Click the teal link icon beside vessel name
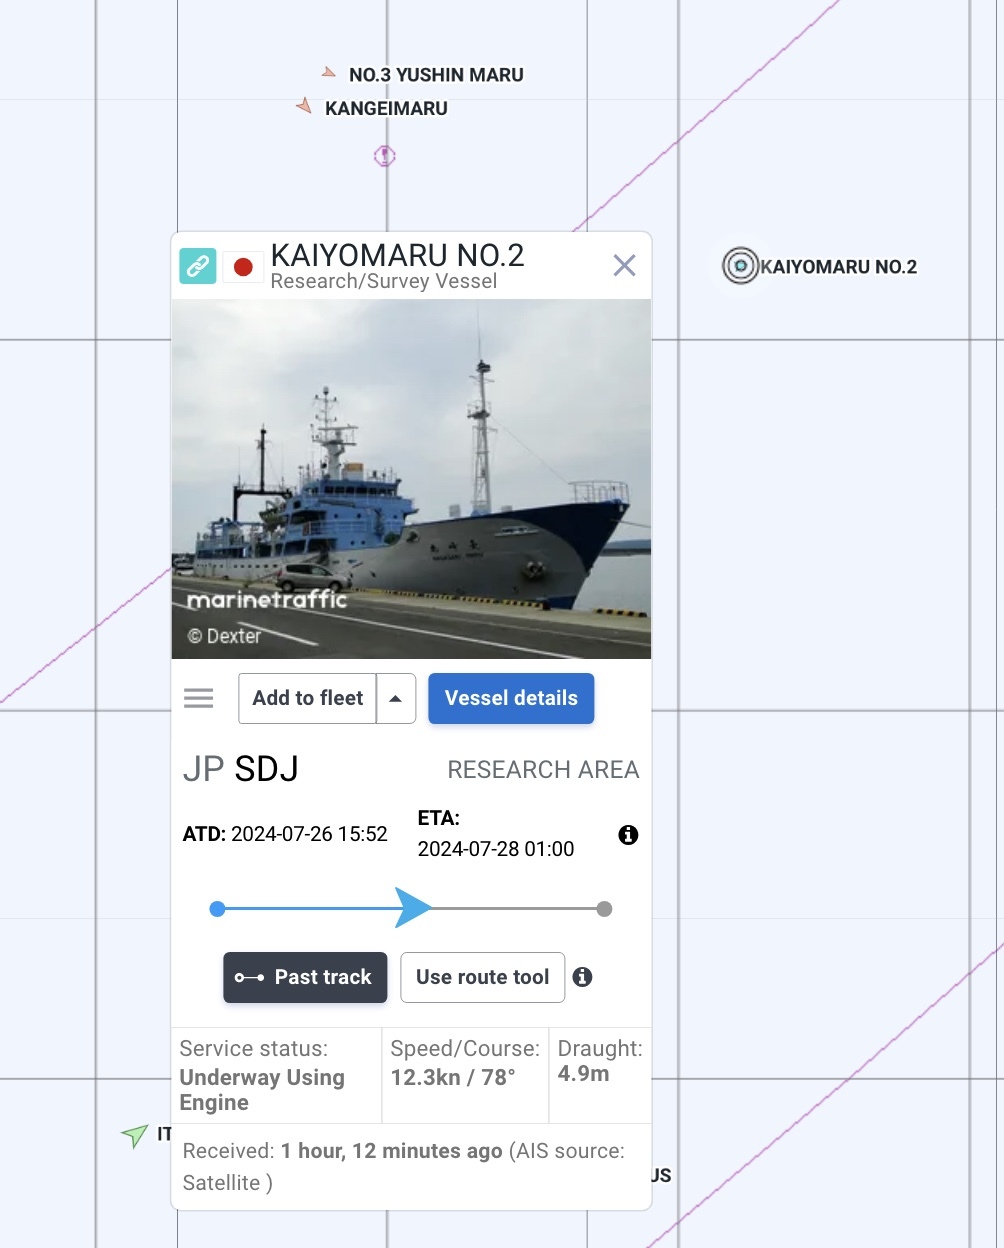This screenshot has width=1004, height=1248. (x=198, y=266)
